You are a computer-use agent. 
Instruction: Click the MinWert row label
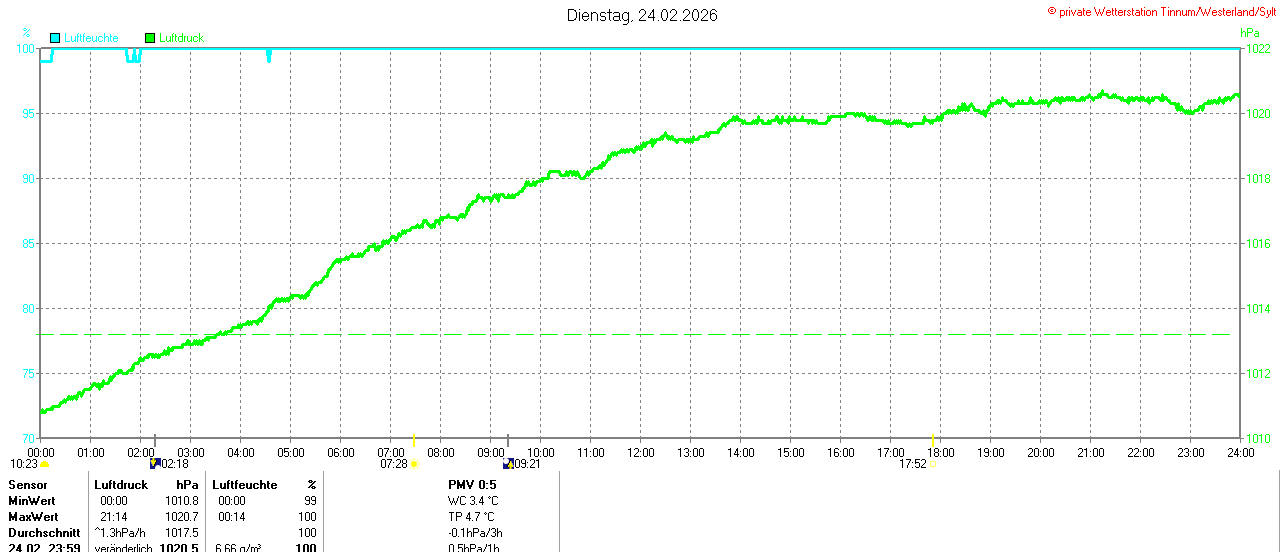[x=32, y=500]
